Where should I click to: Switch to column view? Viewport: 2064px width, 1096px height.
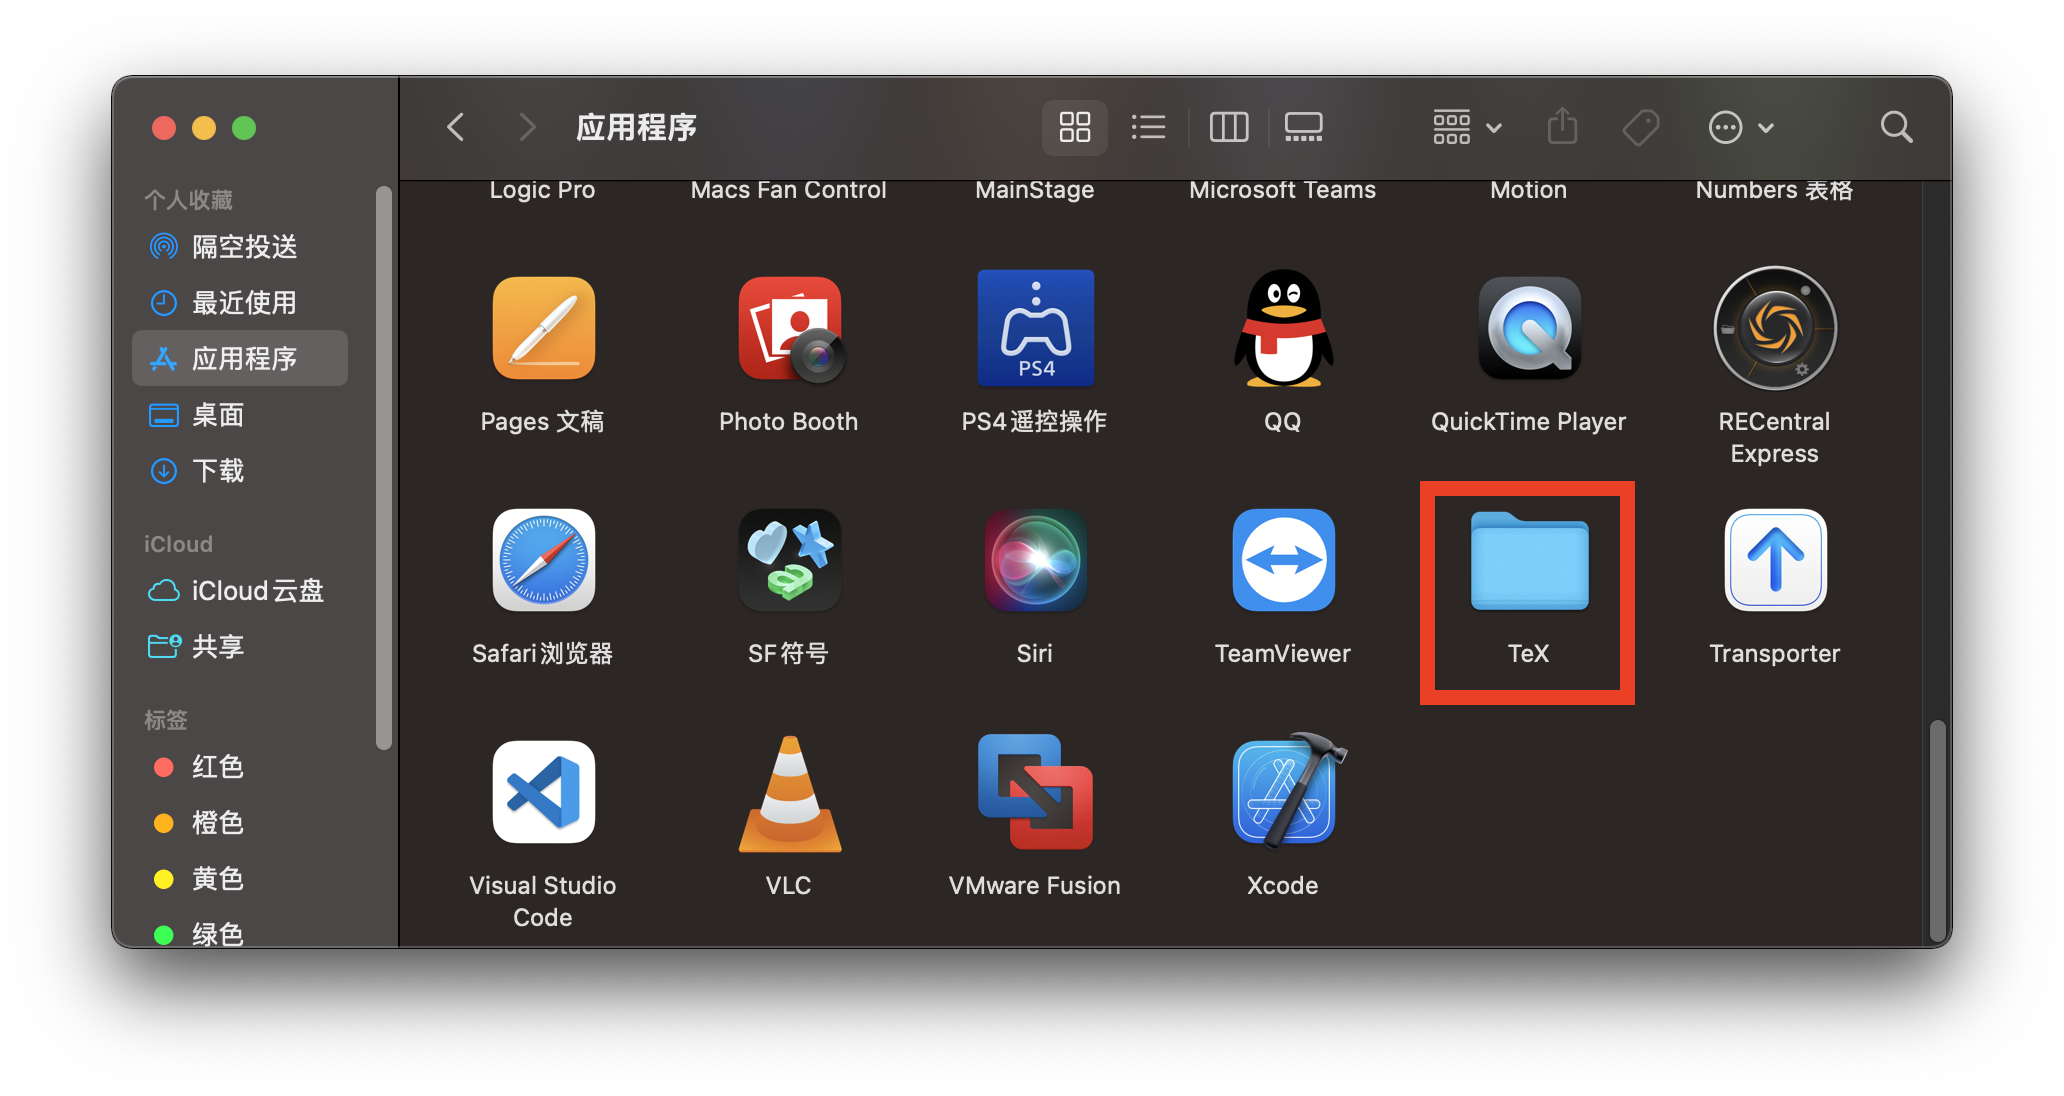click(x=1229, y=127)
